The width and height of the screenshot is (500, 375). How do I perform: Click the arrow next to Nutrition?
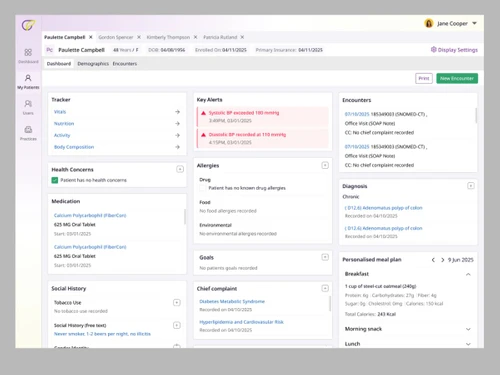coord(177,123)
